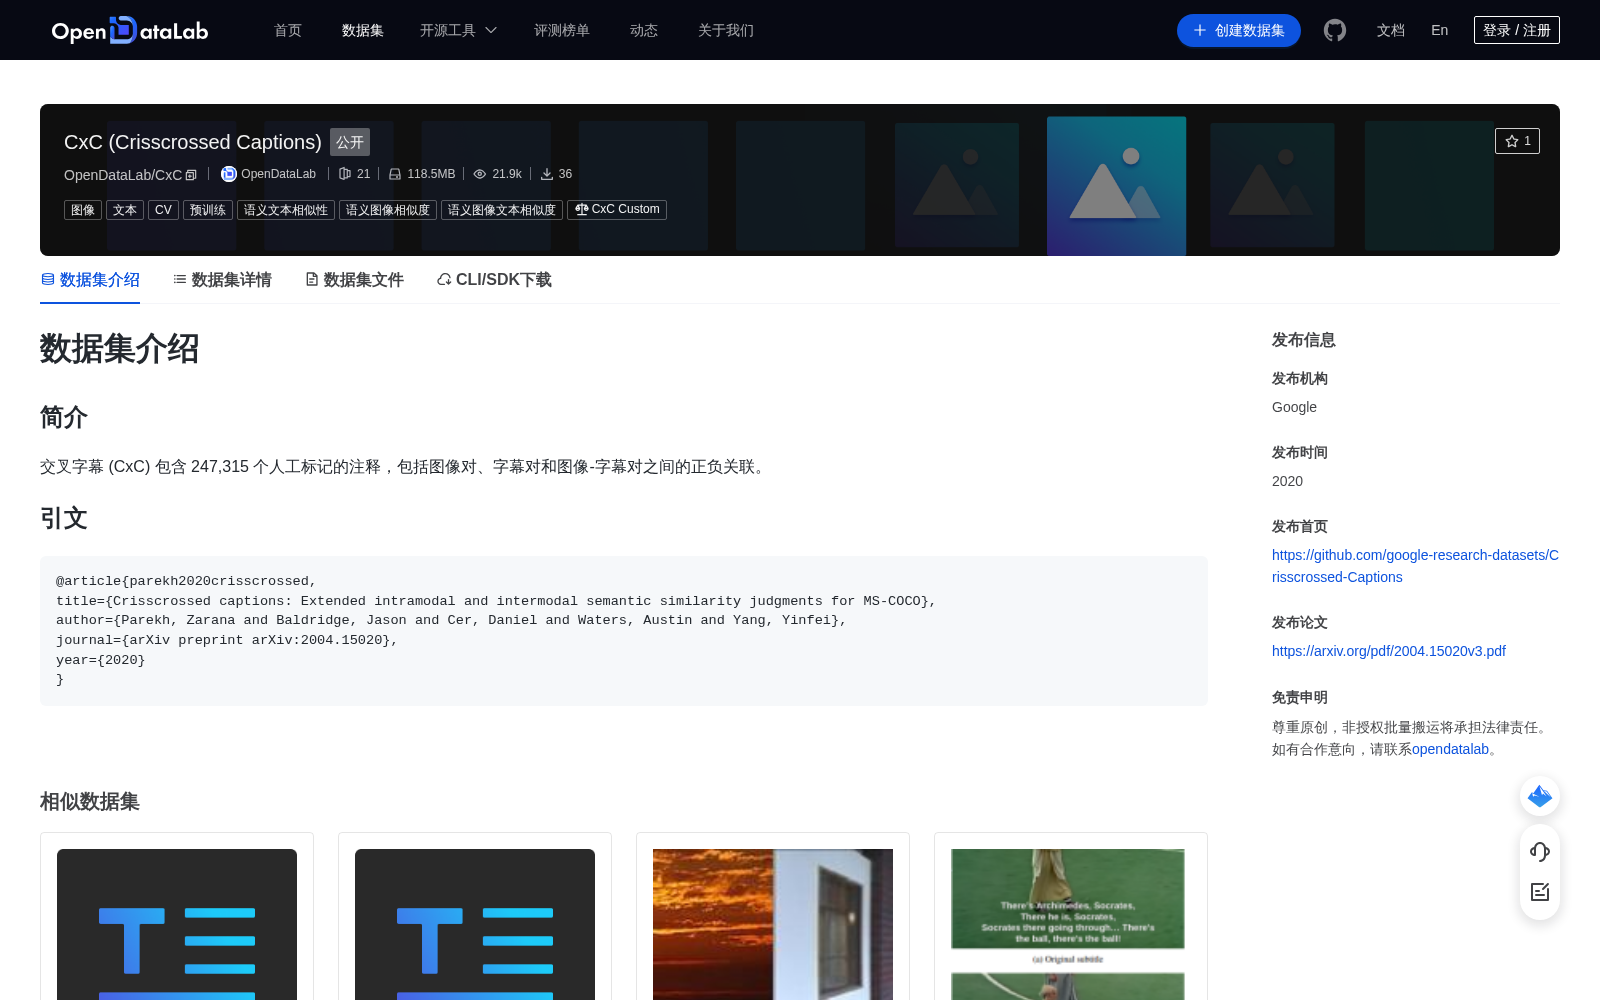This screenshot has width=1600, height=1000.
Task: Switch to the CLI/SDK下载 tab
Action: (x=494, y=280)
